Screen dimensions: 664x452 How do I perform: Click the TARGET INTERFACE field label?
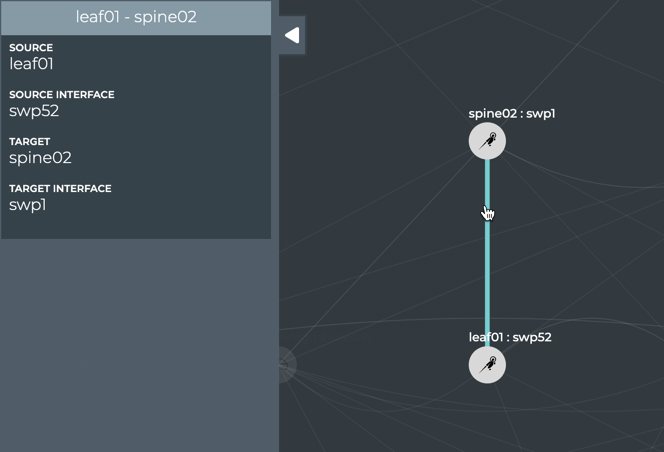(60, 189)
